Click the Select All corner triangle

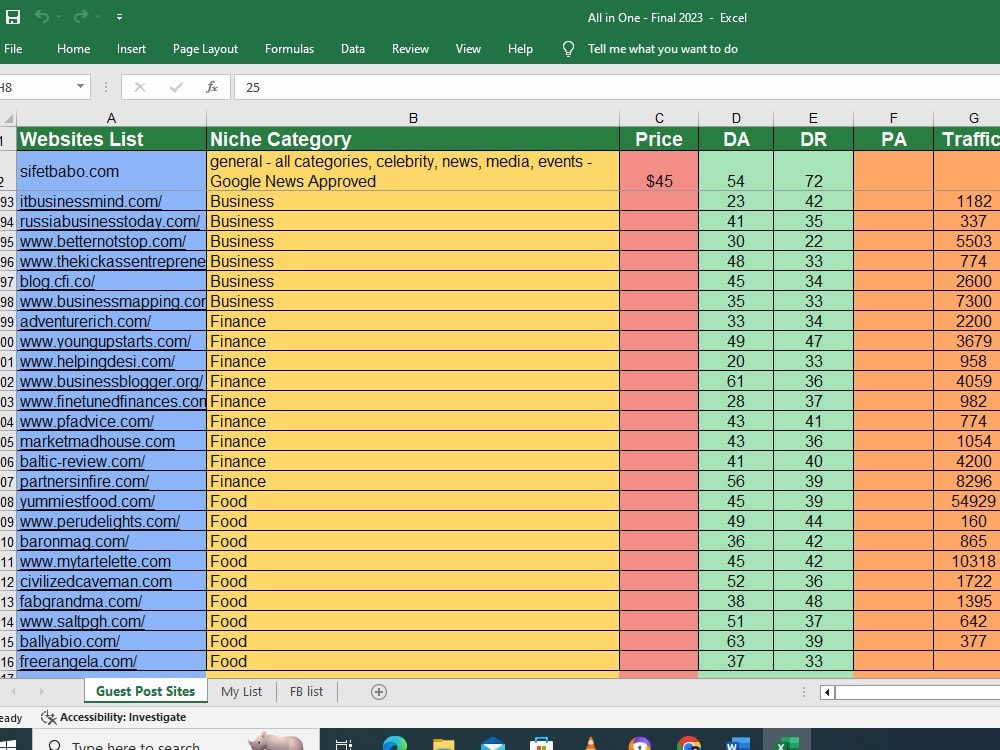(x=9, y=119)
